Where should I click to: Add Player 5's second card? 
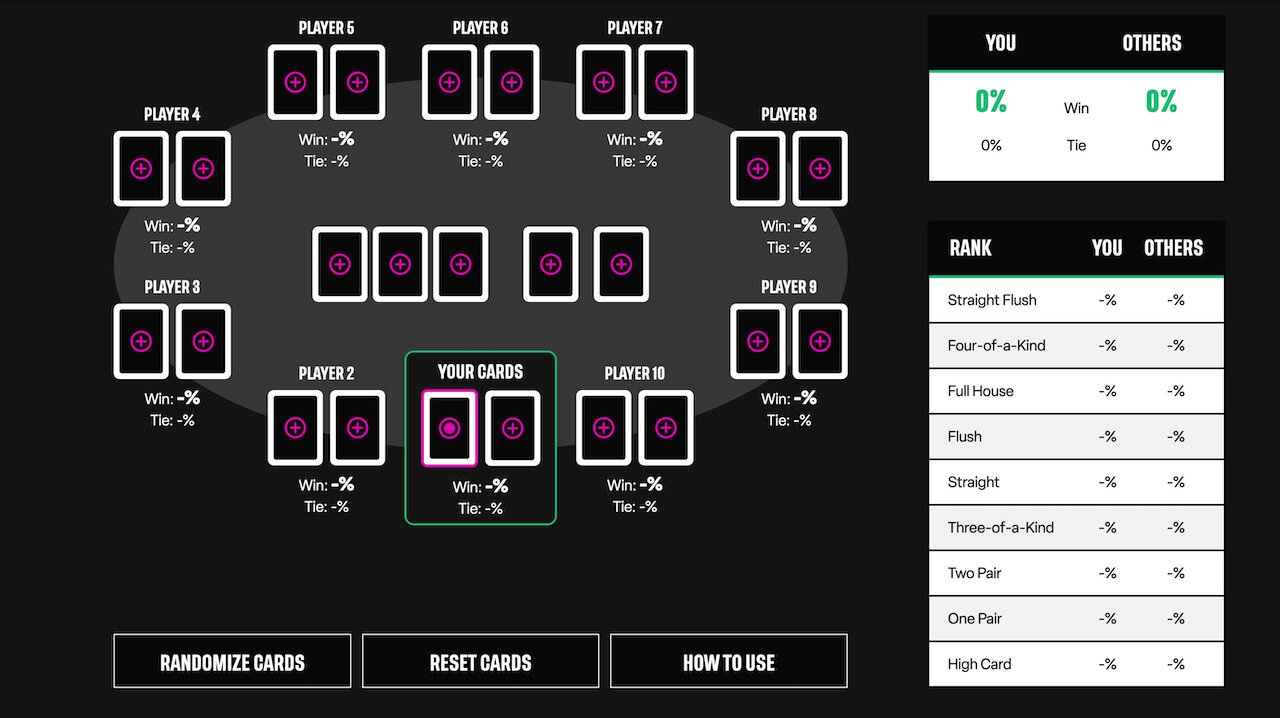(x=357, y=82)
